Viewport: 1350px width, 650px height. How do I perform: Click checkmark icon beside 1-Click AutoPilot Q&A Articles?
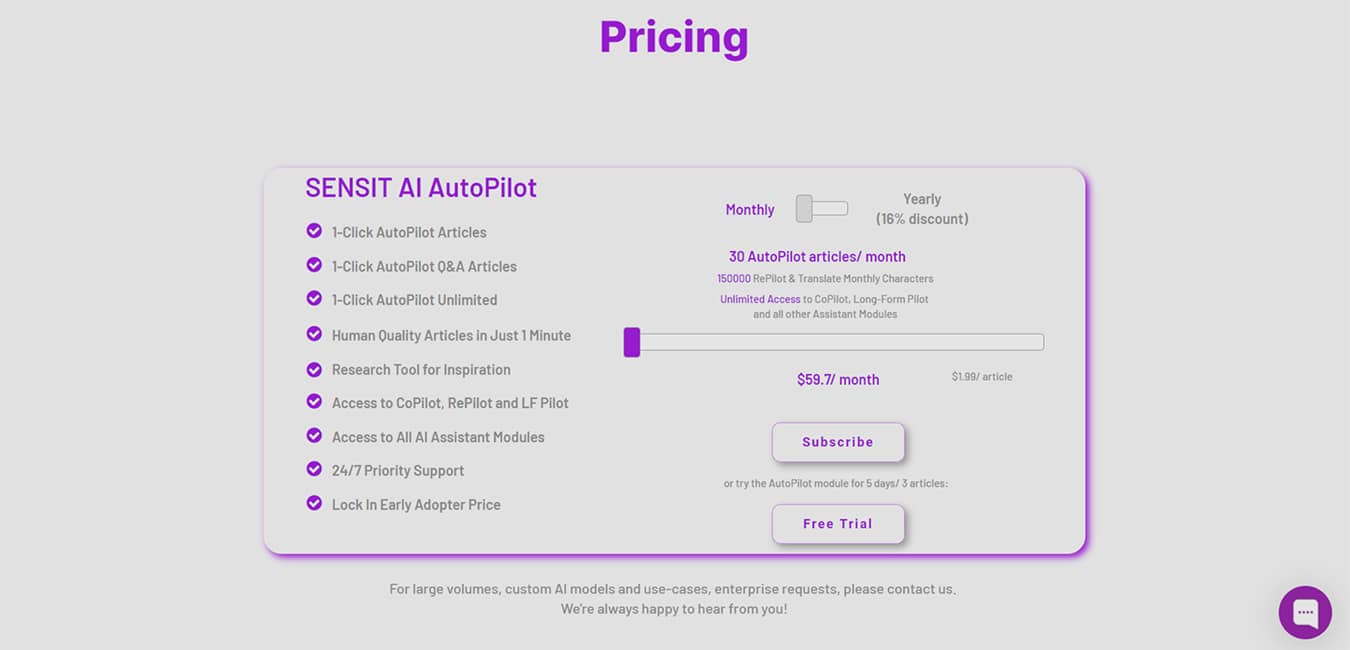(x=314, y=265)
